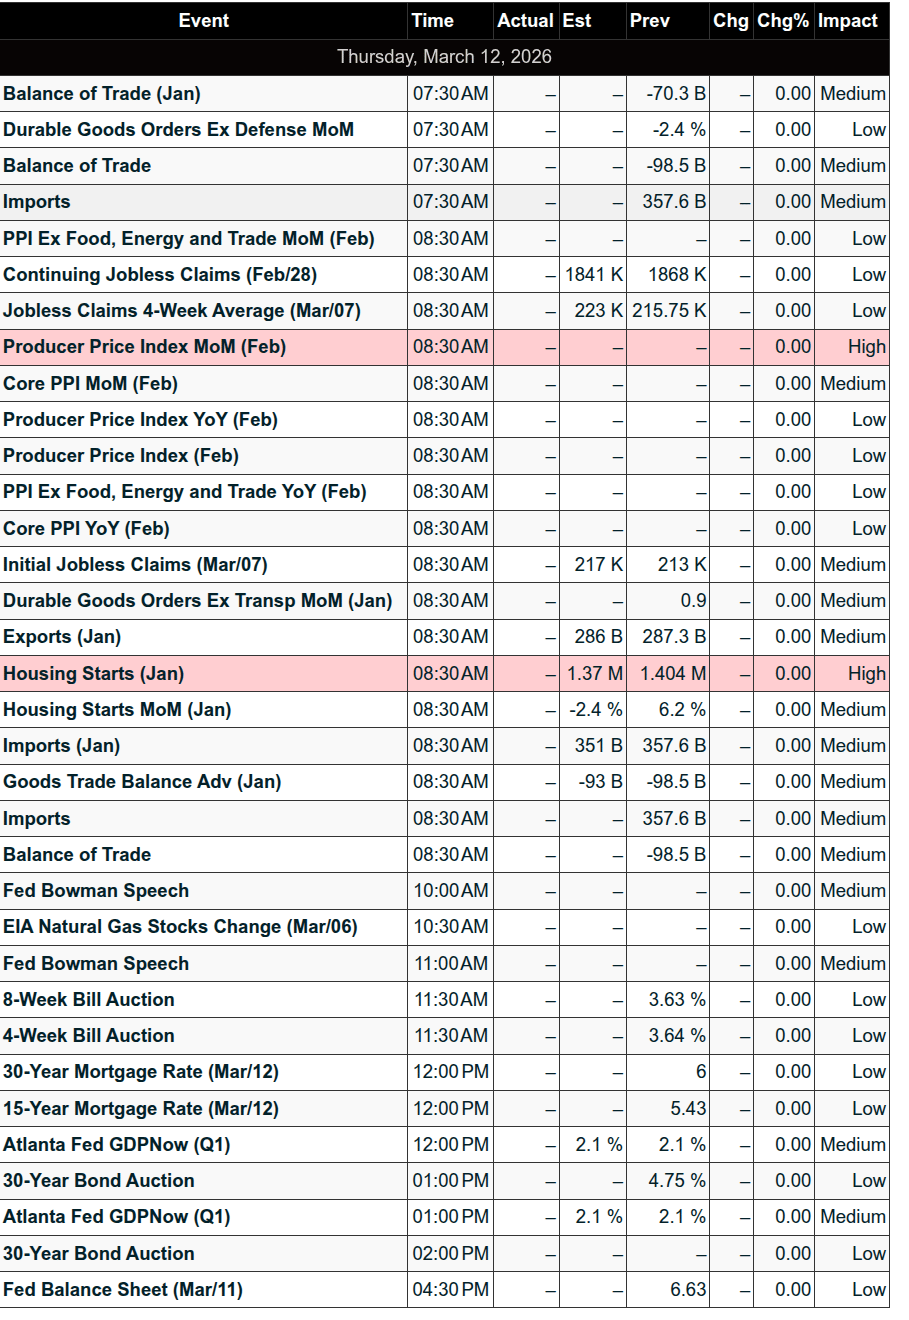The image size is (909, 1320).
Task: Select Goods Trade Balance Adv (Jan)
Action: 142,782
